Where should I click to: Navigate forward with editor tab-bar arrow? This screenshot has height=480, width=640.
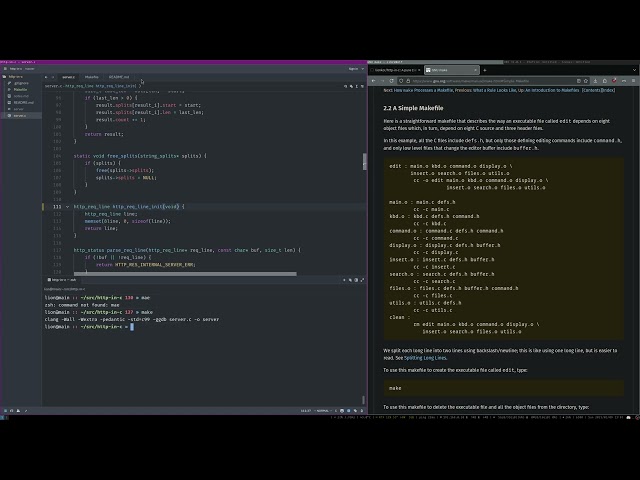coord(53,77)
